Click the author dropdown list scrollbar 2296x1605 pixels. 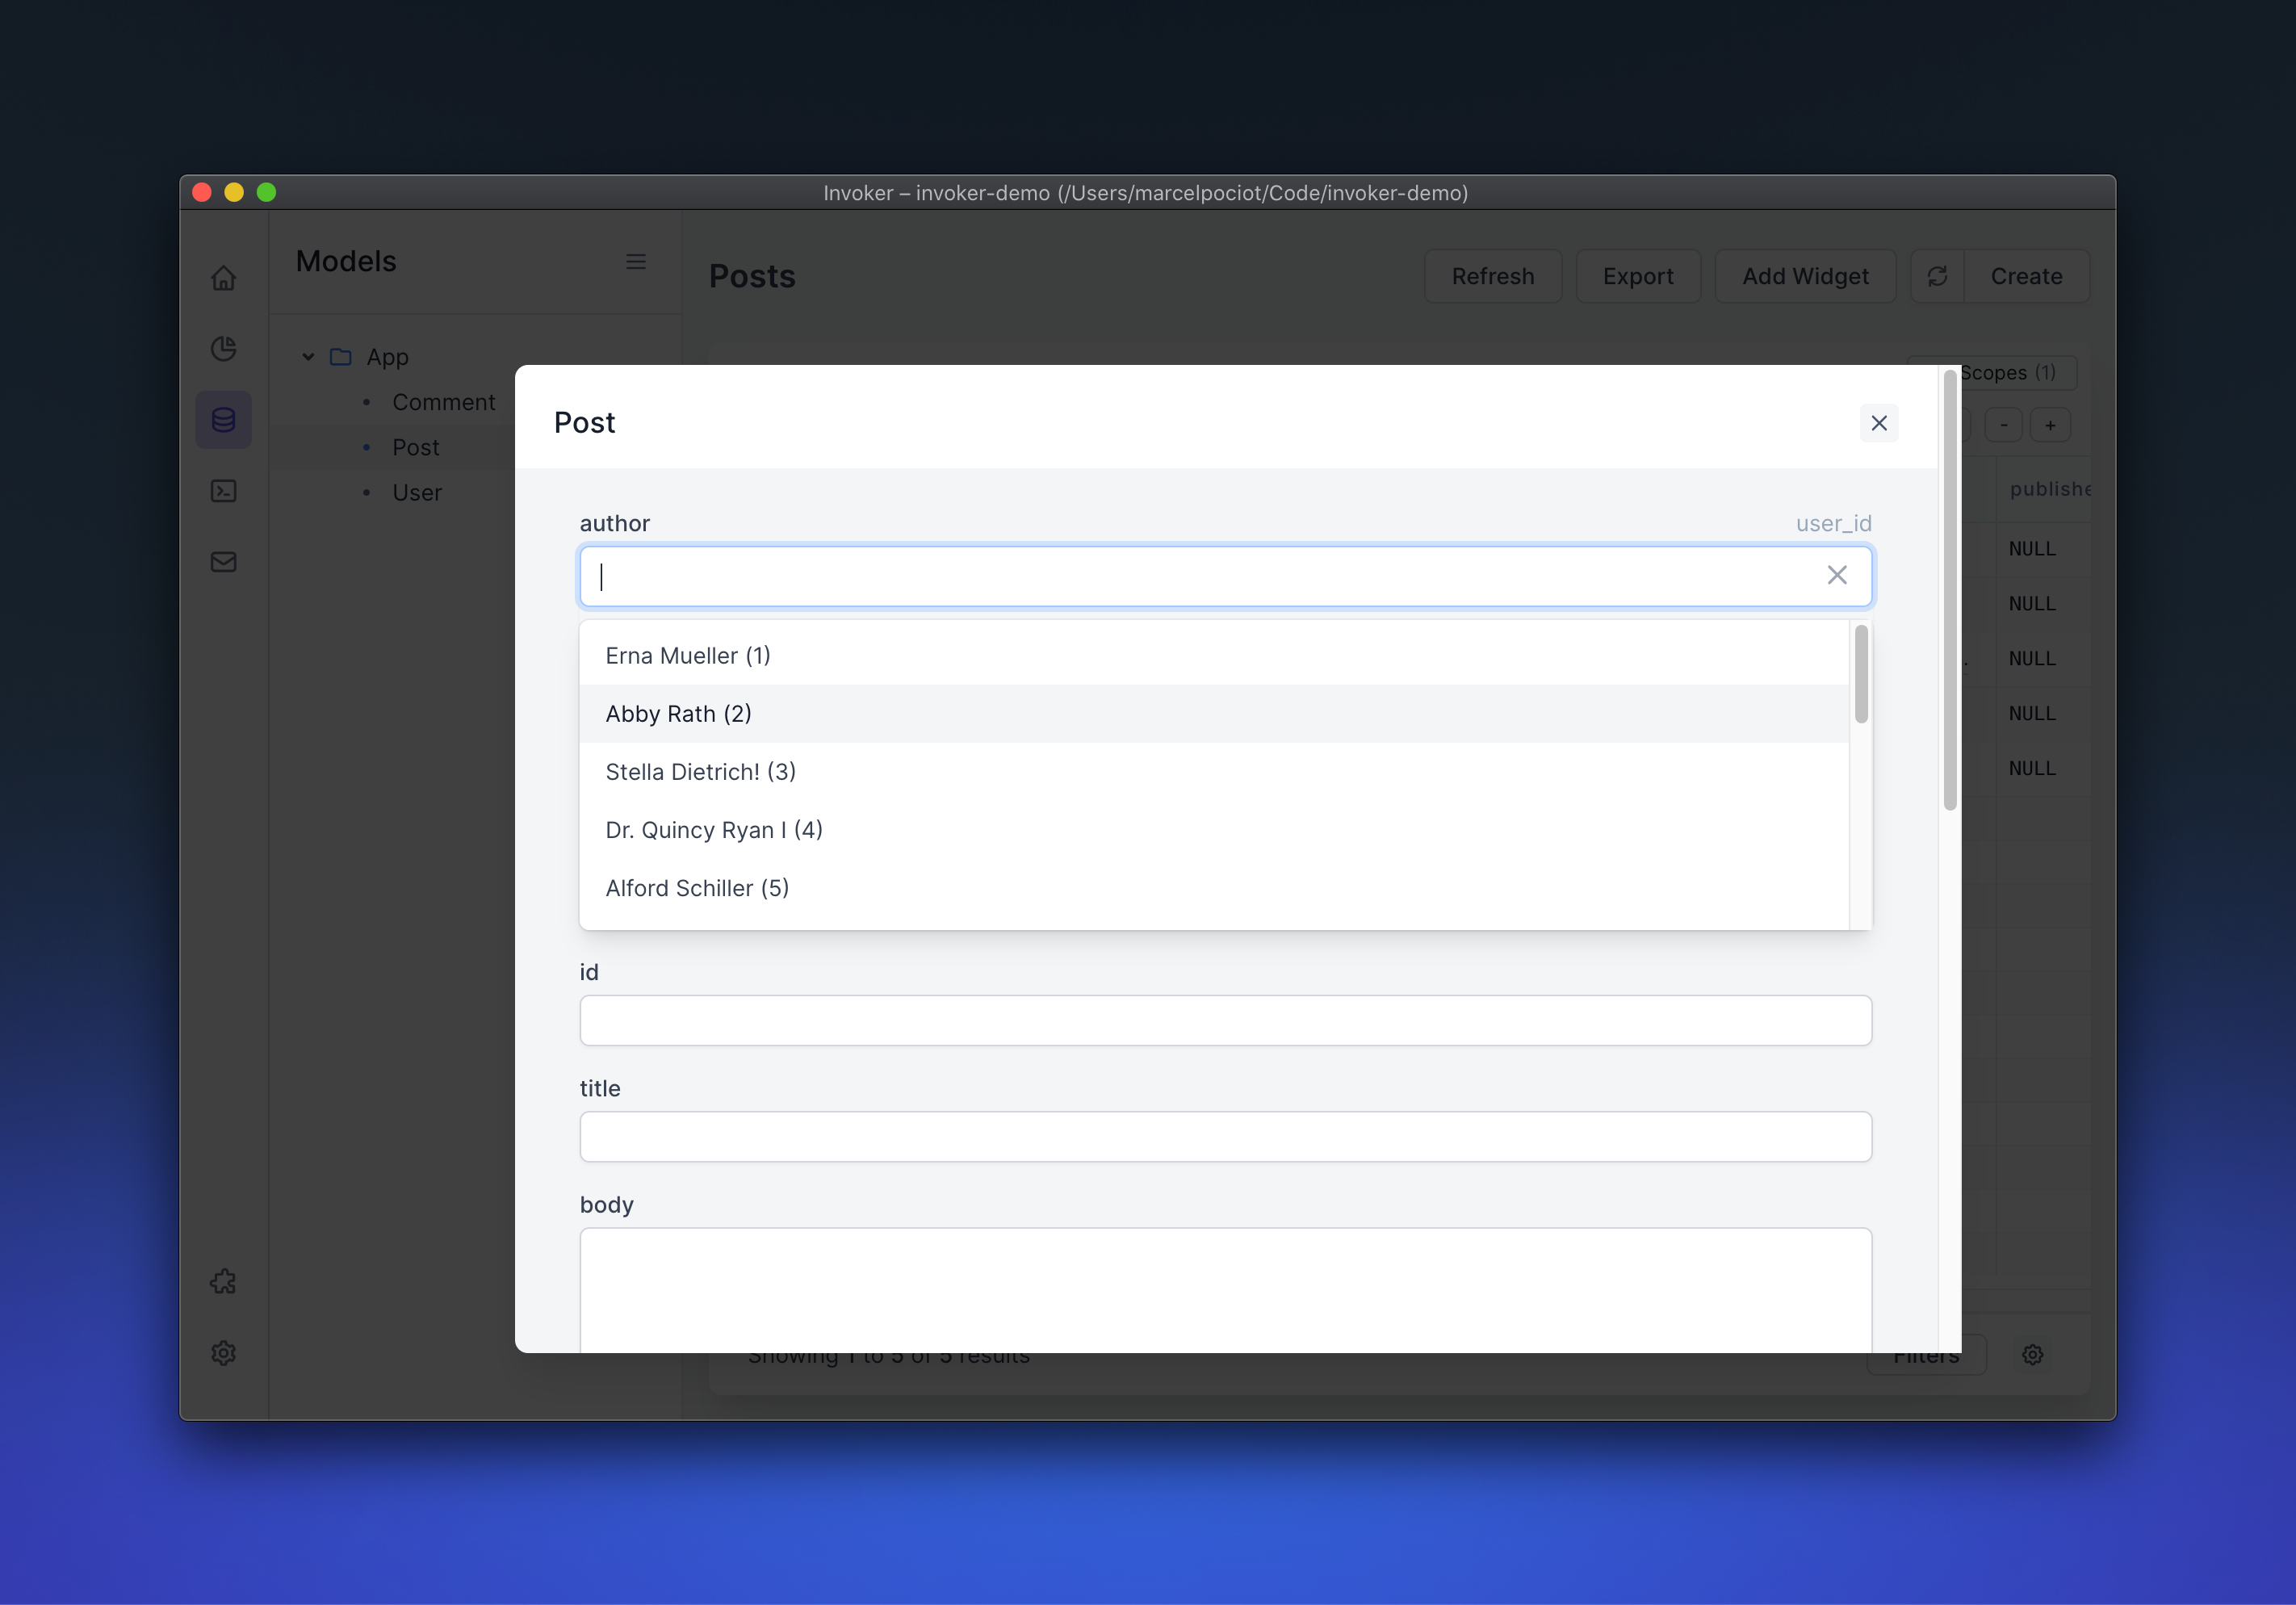(x=1860, y=674)
